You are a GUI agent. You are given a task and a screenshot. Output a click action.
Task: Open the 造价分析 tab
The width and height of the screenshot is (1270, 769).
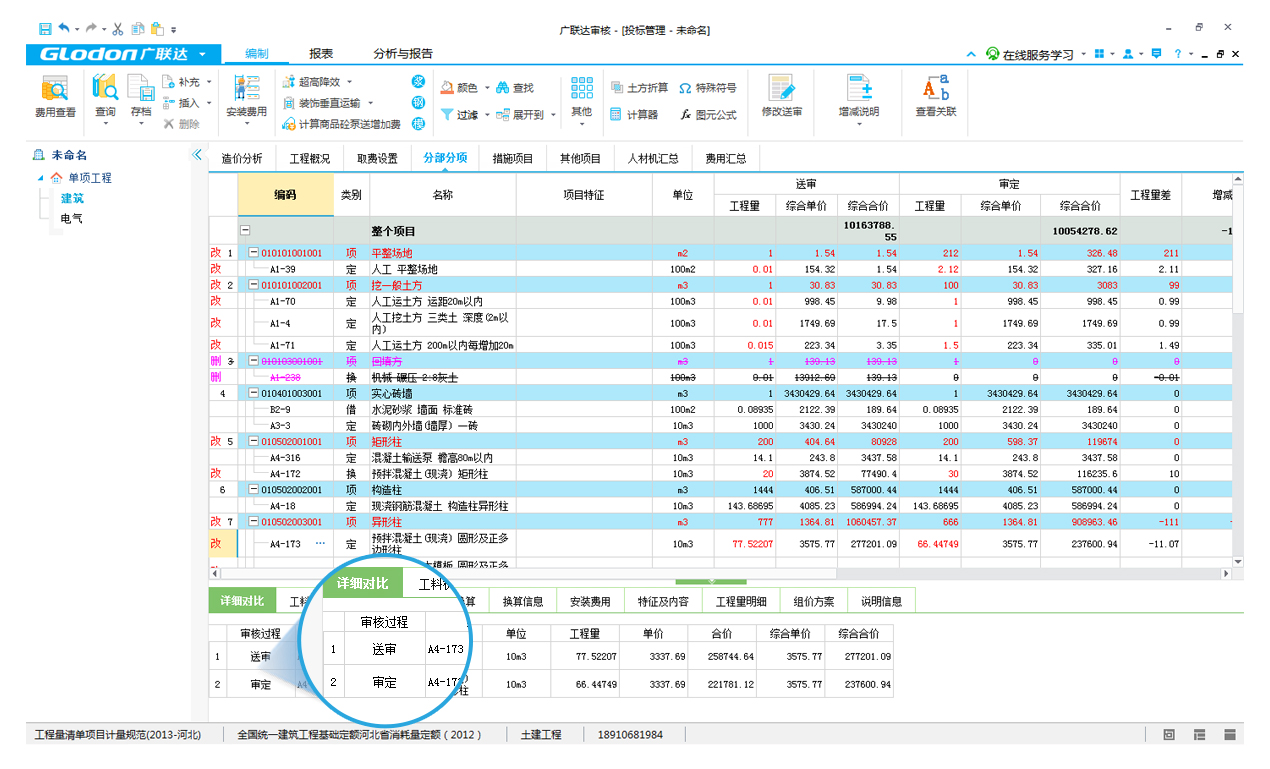[242, 158]
